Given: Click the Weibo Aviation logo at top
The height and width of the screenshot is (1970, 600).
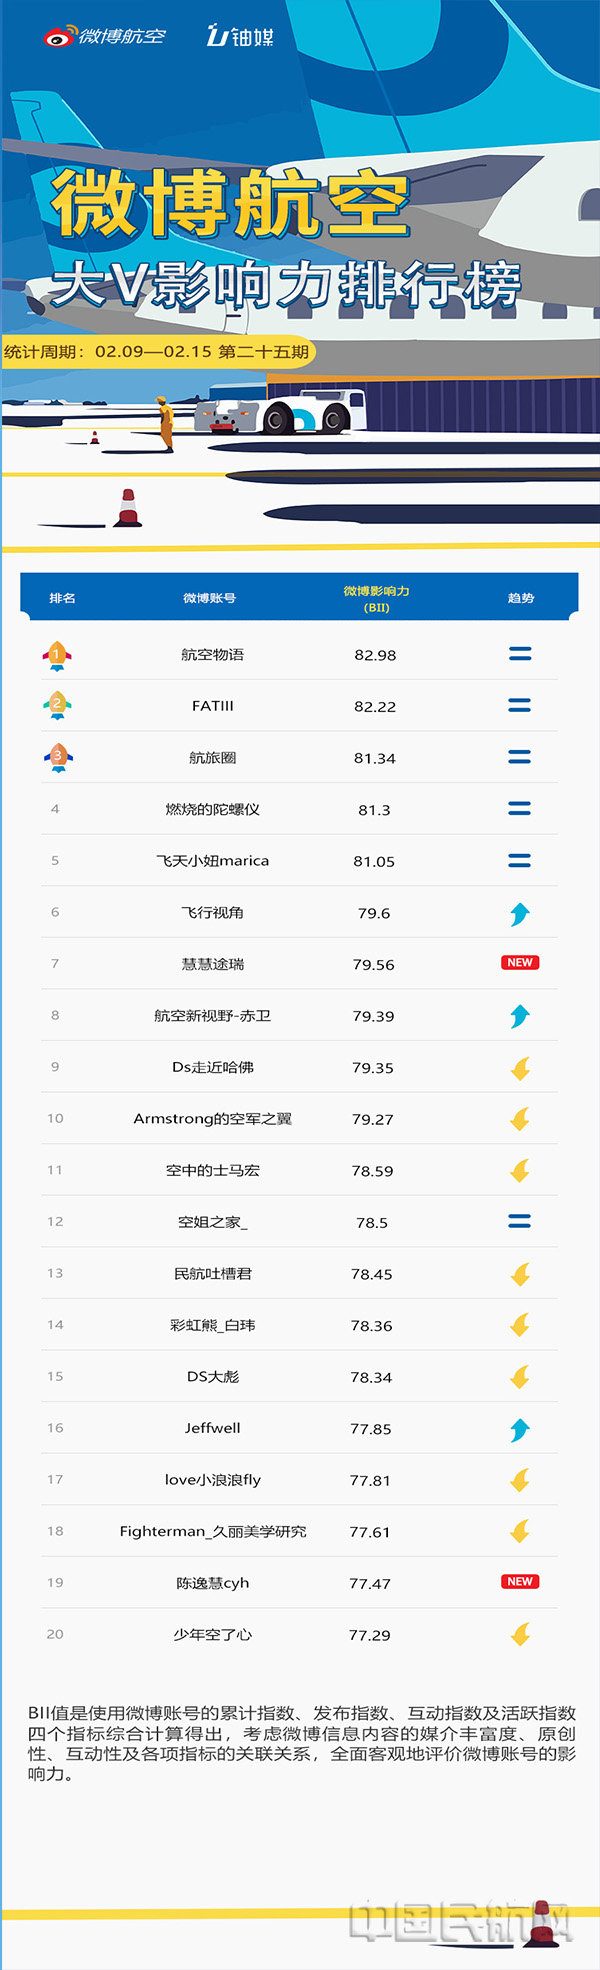Looking at the screenshot, I should (x=105, y=37).
